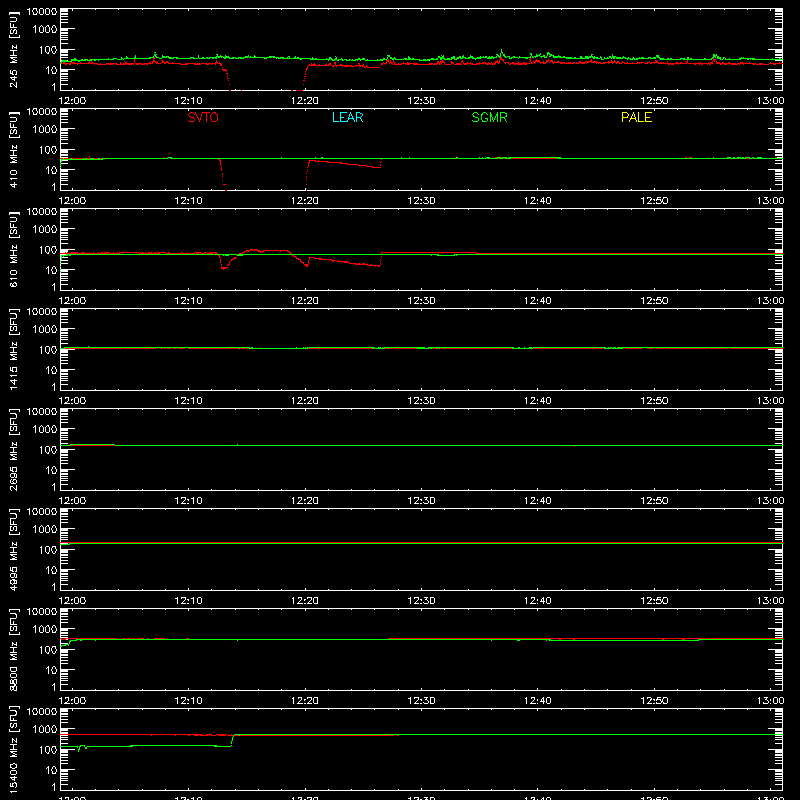This screenshot has height=800, width=800.
Task: Select the 15400 MHz [SFU] axis label
Action: click(13, 749)
